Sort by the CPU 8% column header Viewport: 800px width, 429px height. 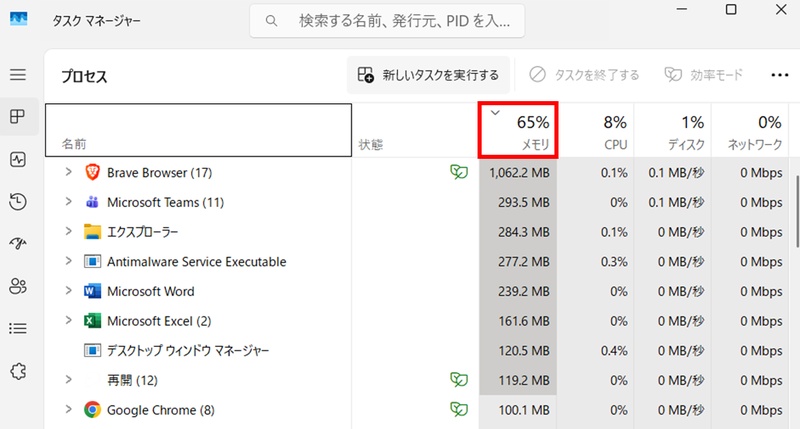[x=595, y=130]
